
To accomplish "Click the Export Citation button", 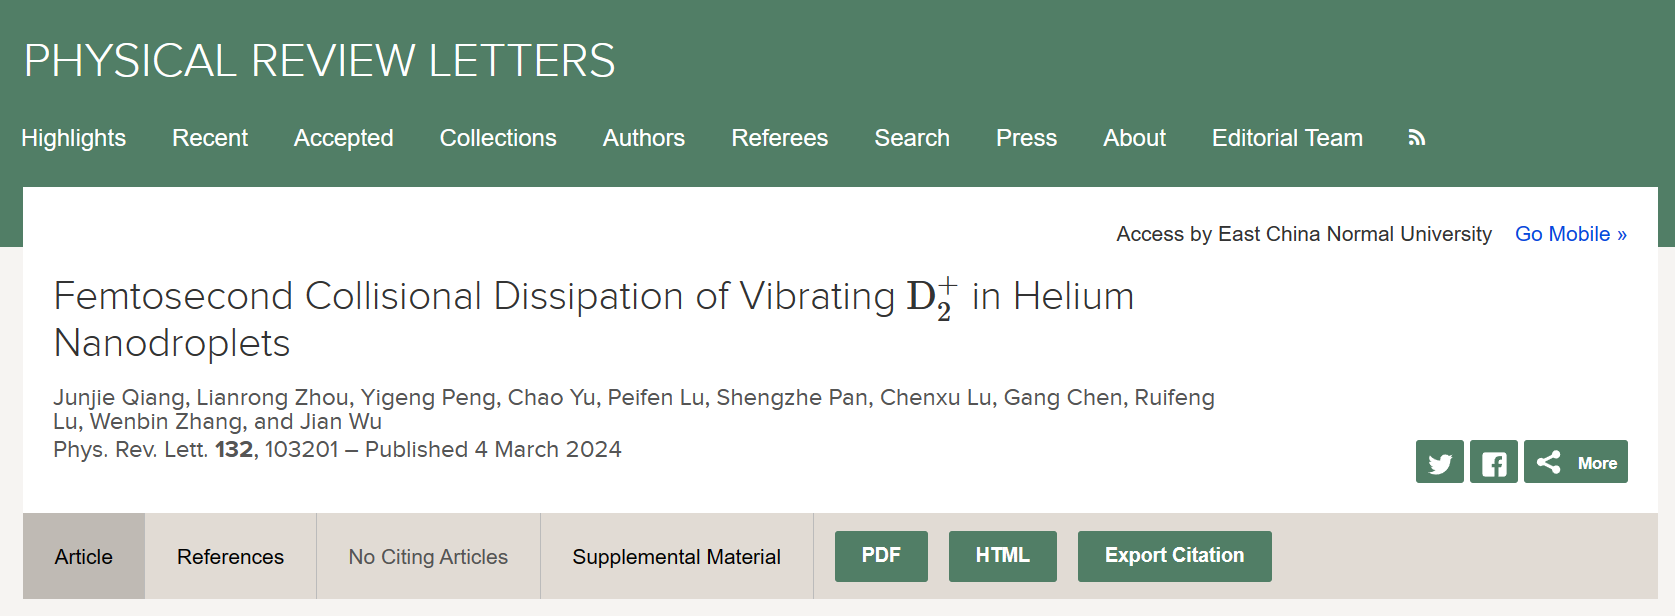I will click(1174, 556).
